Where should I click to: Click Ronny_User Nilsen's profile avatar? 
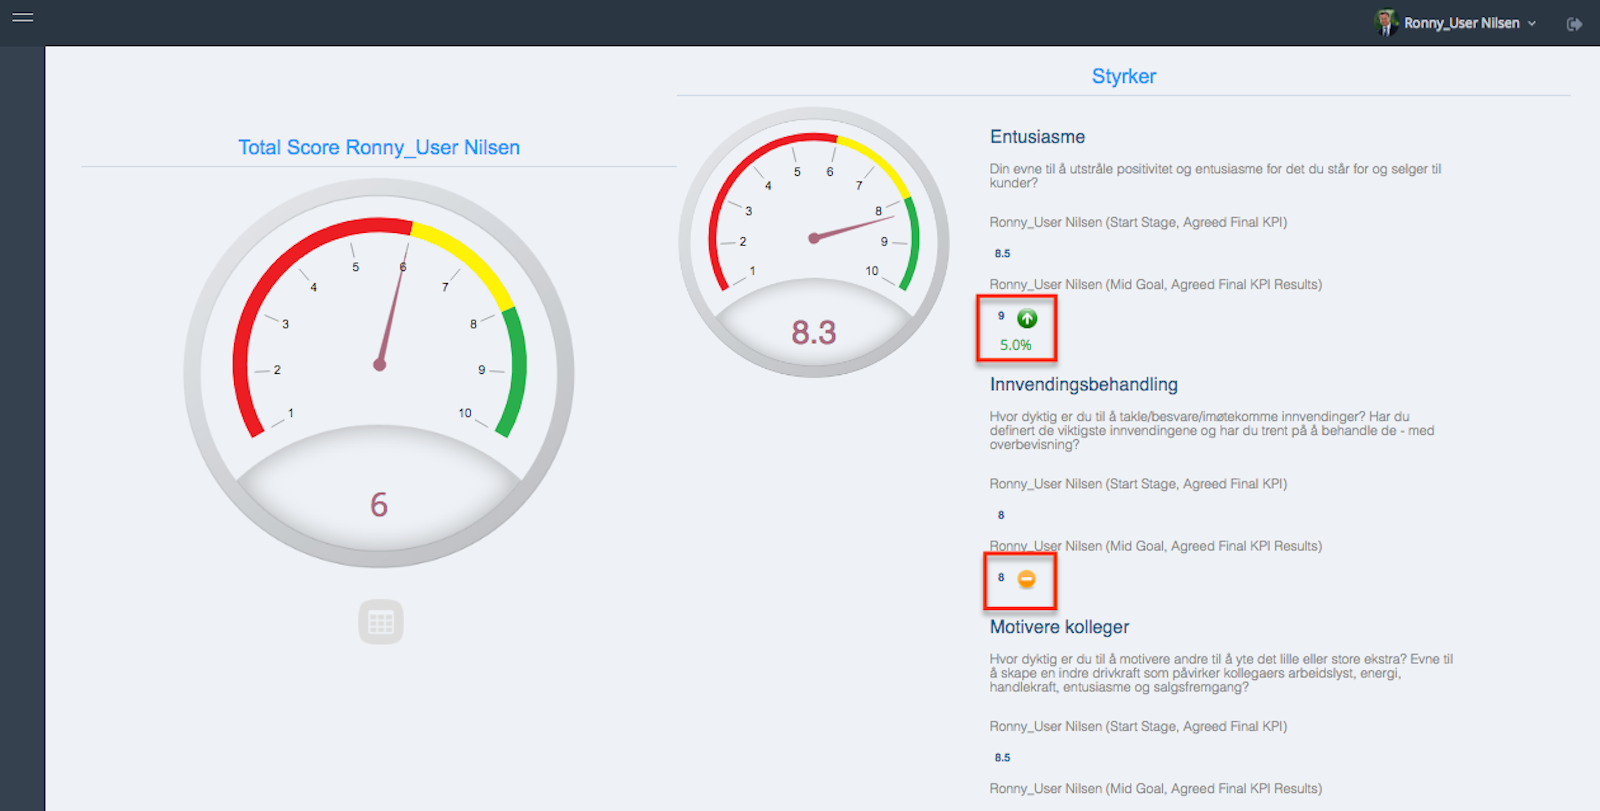(1385, 22)
